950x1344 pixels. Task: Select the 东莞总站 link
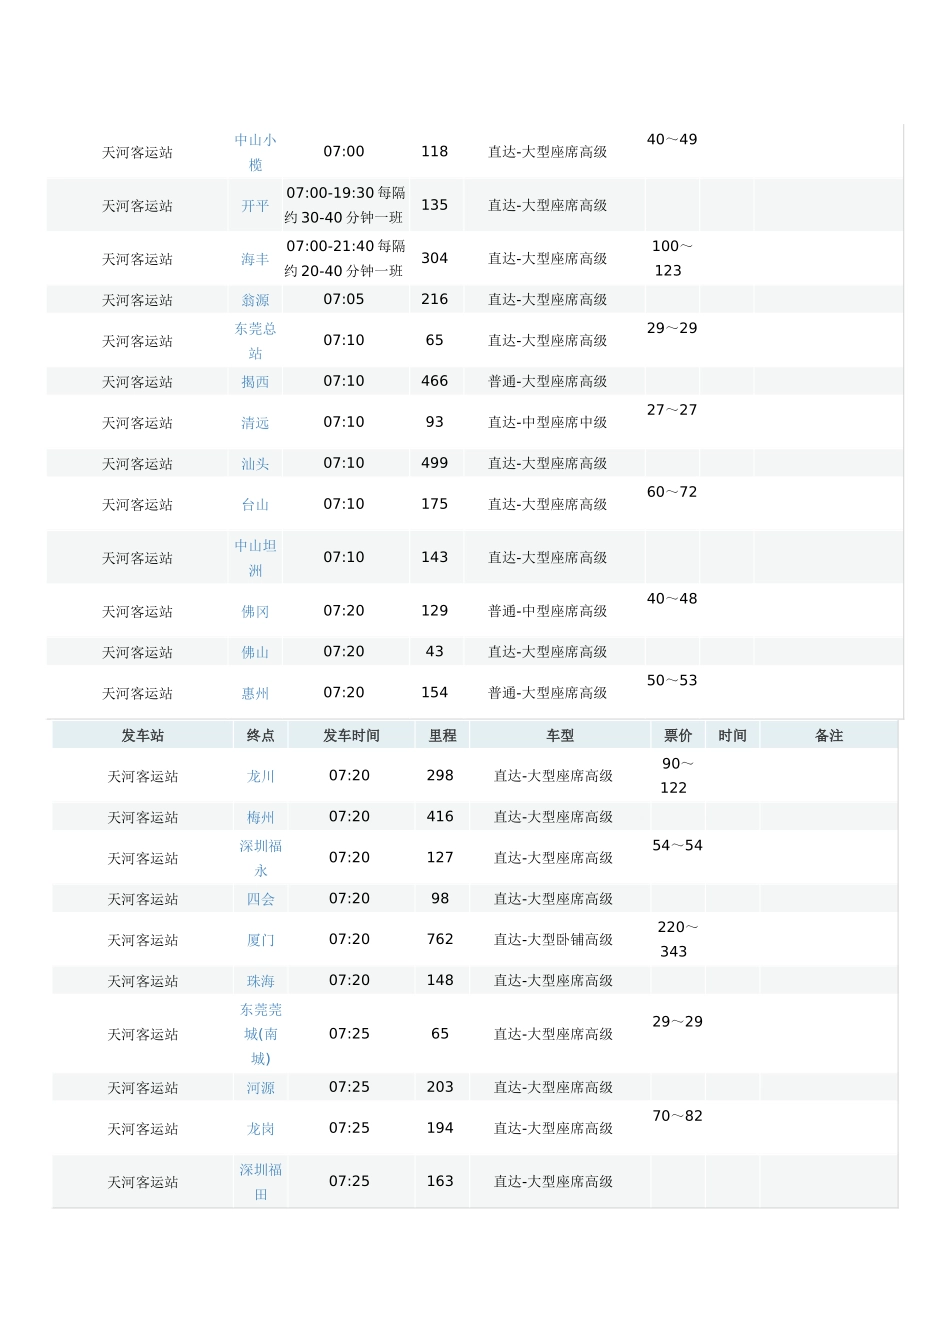(x=255, y=341)
